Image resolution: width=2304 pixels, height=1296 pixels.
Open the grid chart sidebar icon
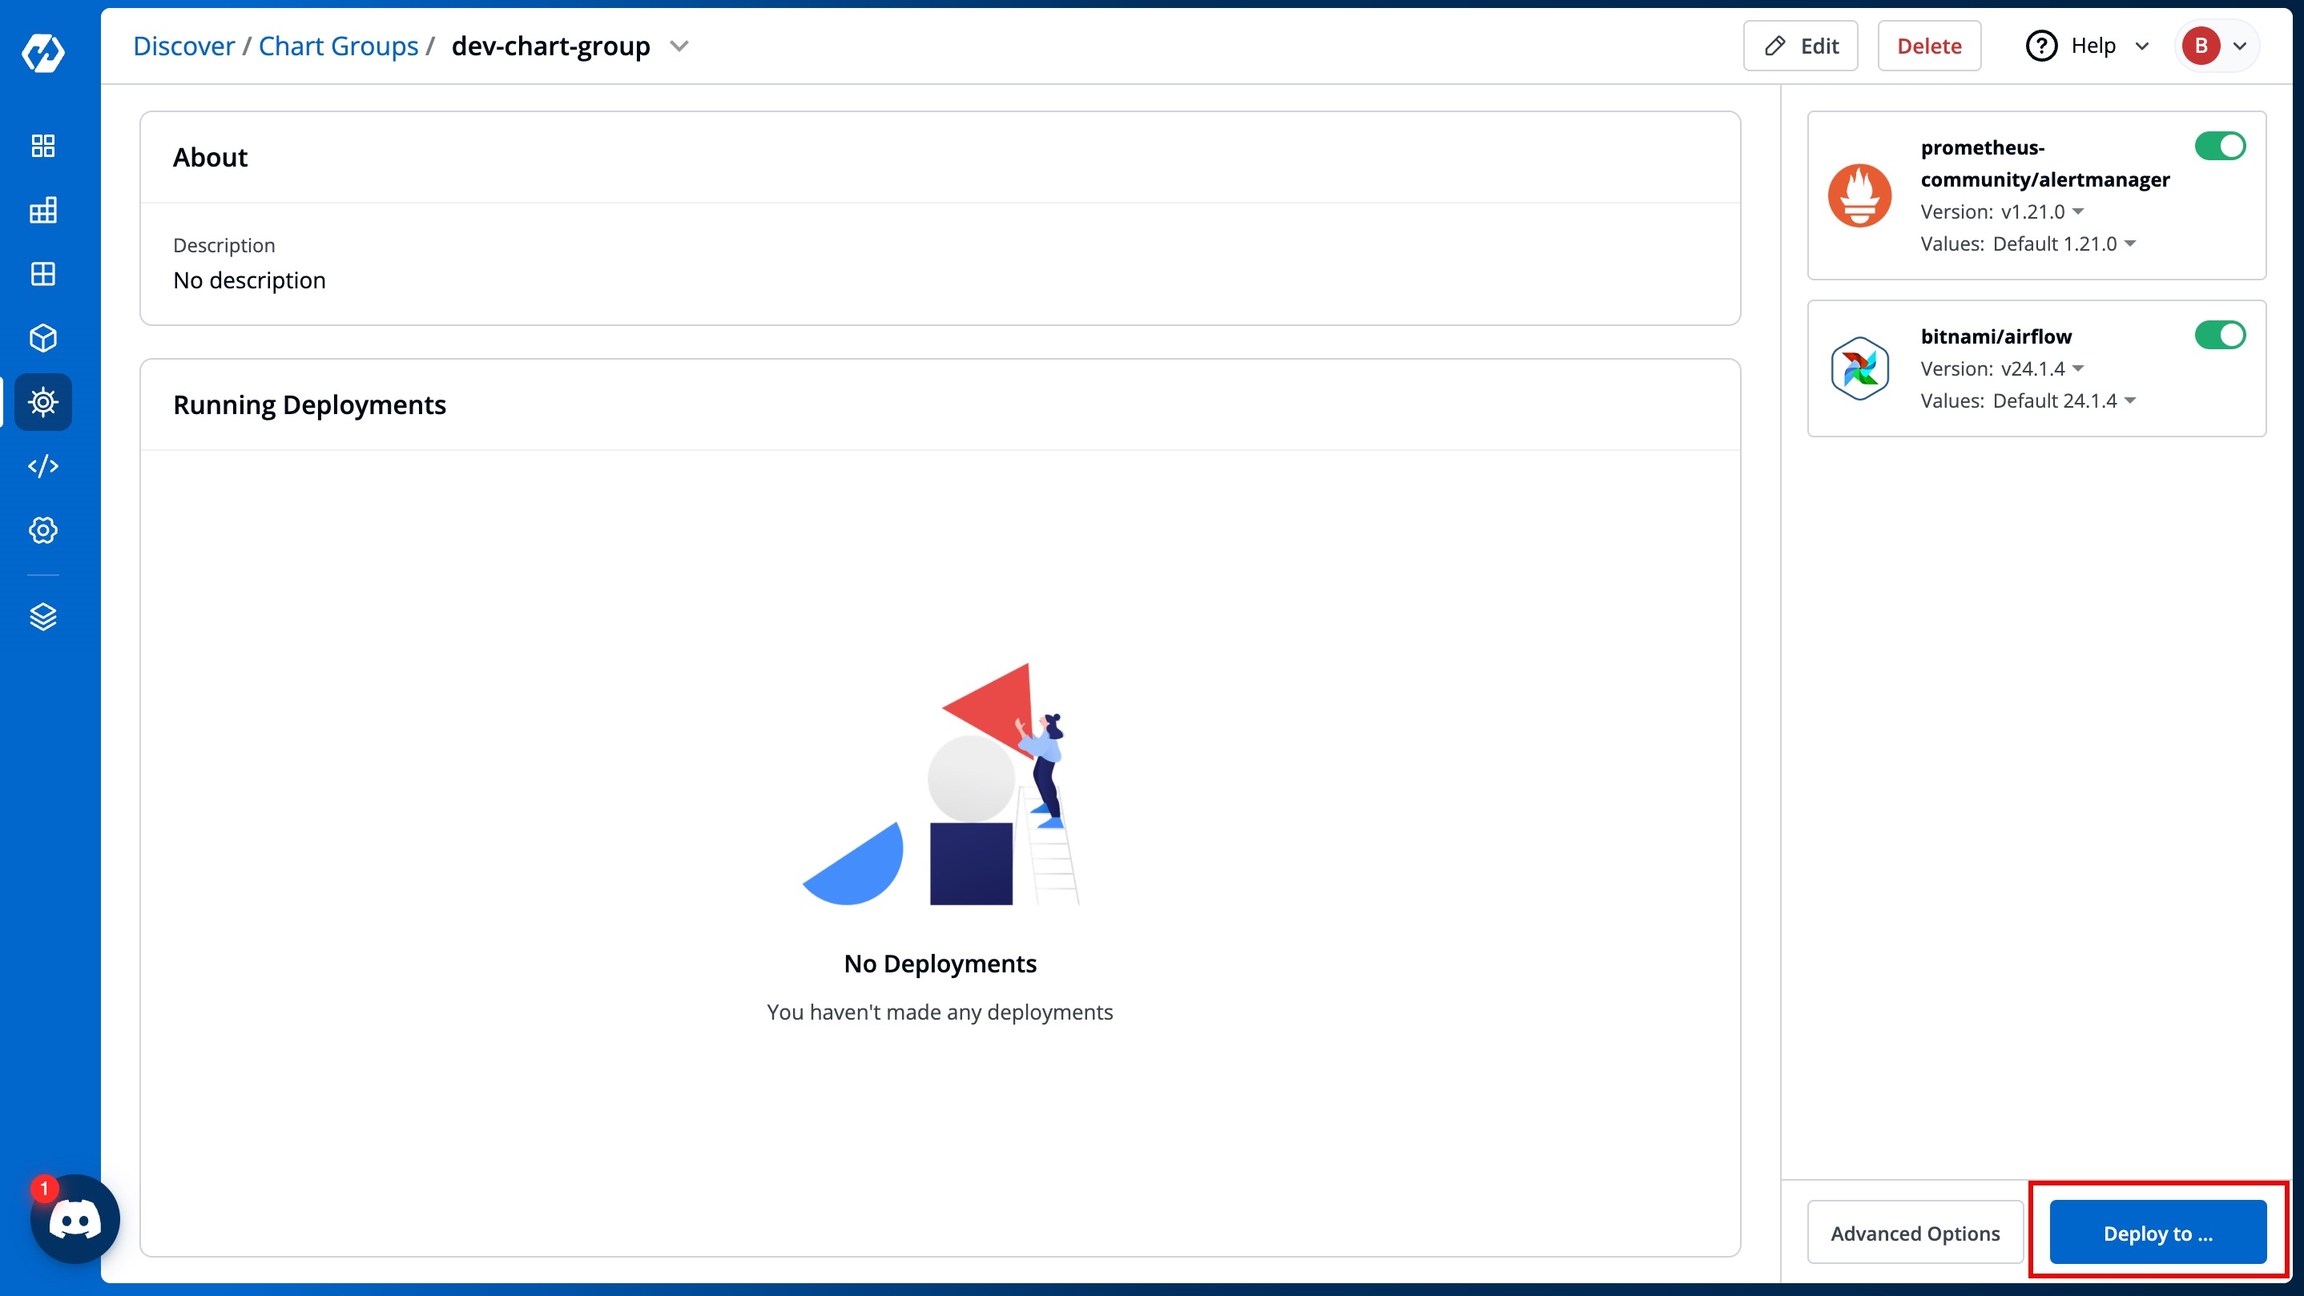point(43,210)
